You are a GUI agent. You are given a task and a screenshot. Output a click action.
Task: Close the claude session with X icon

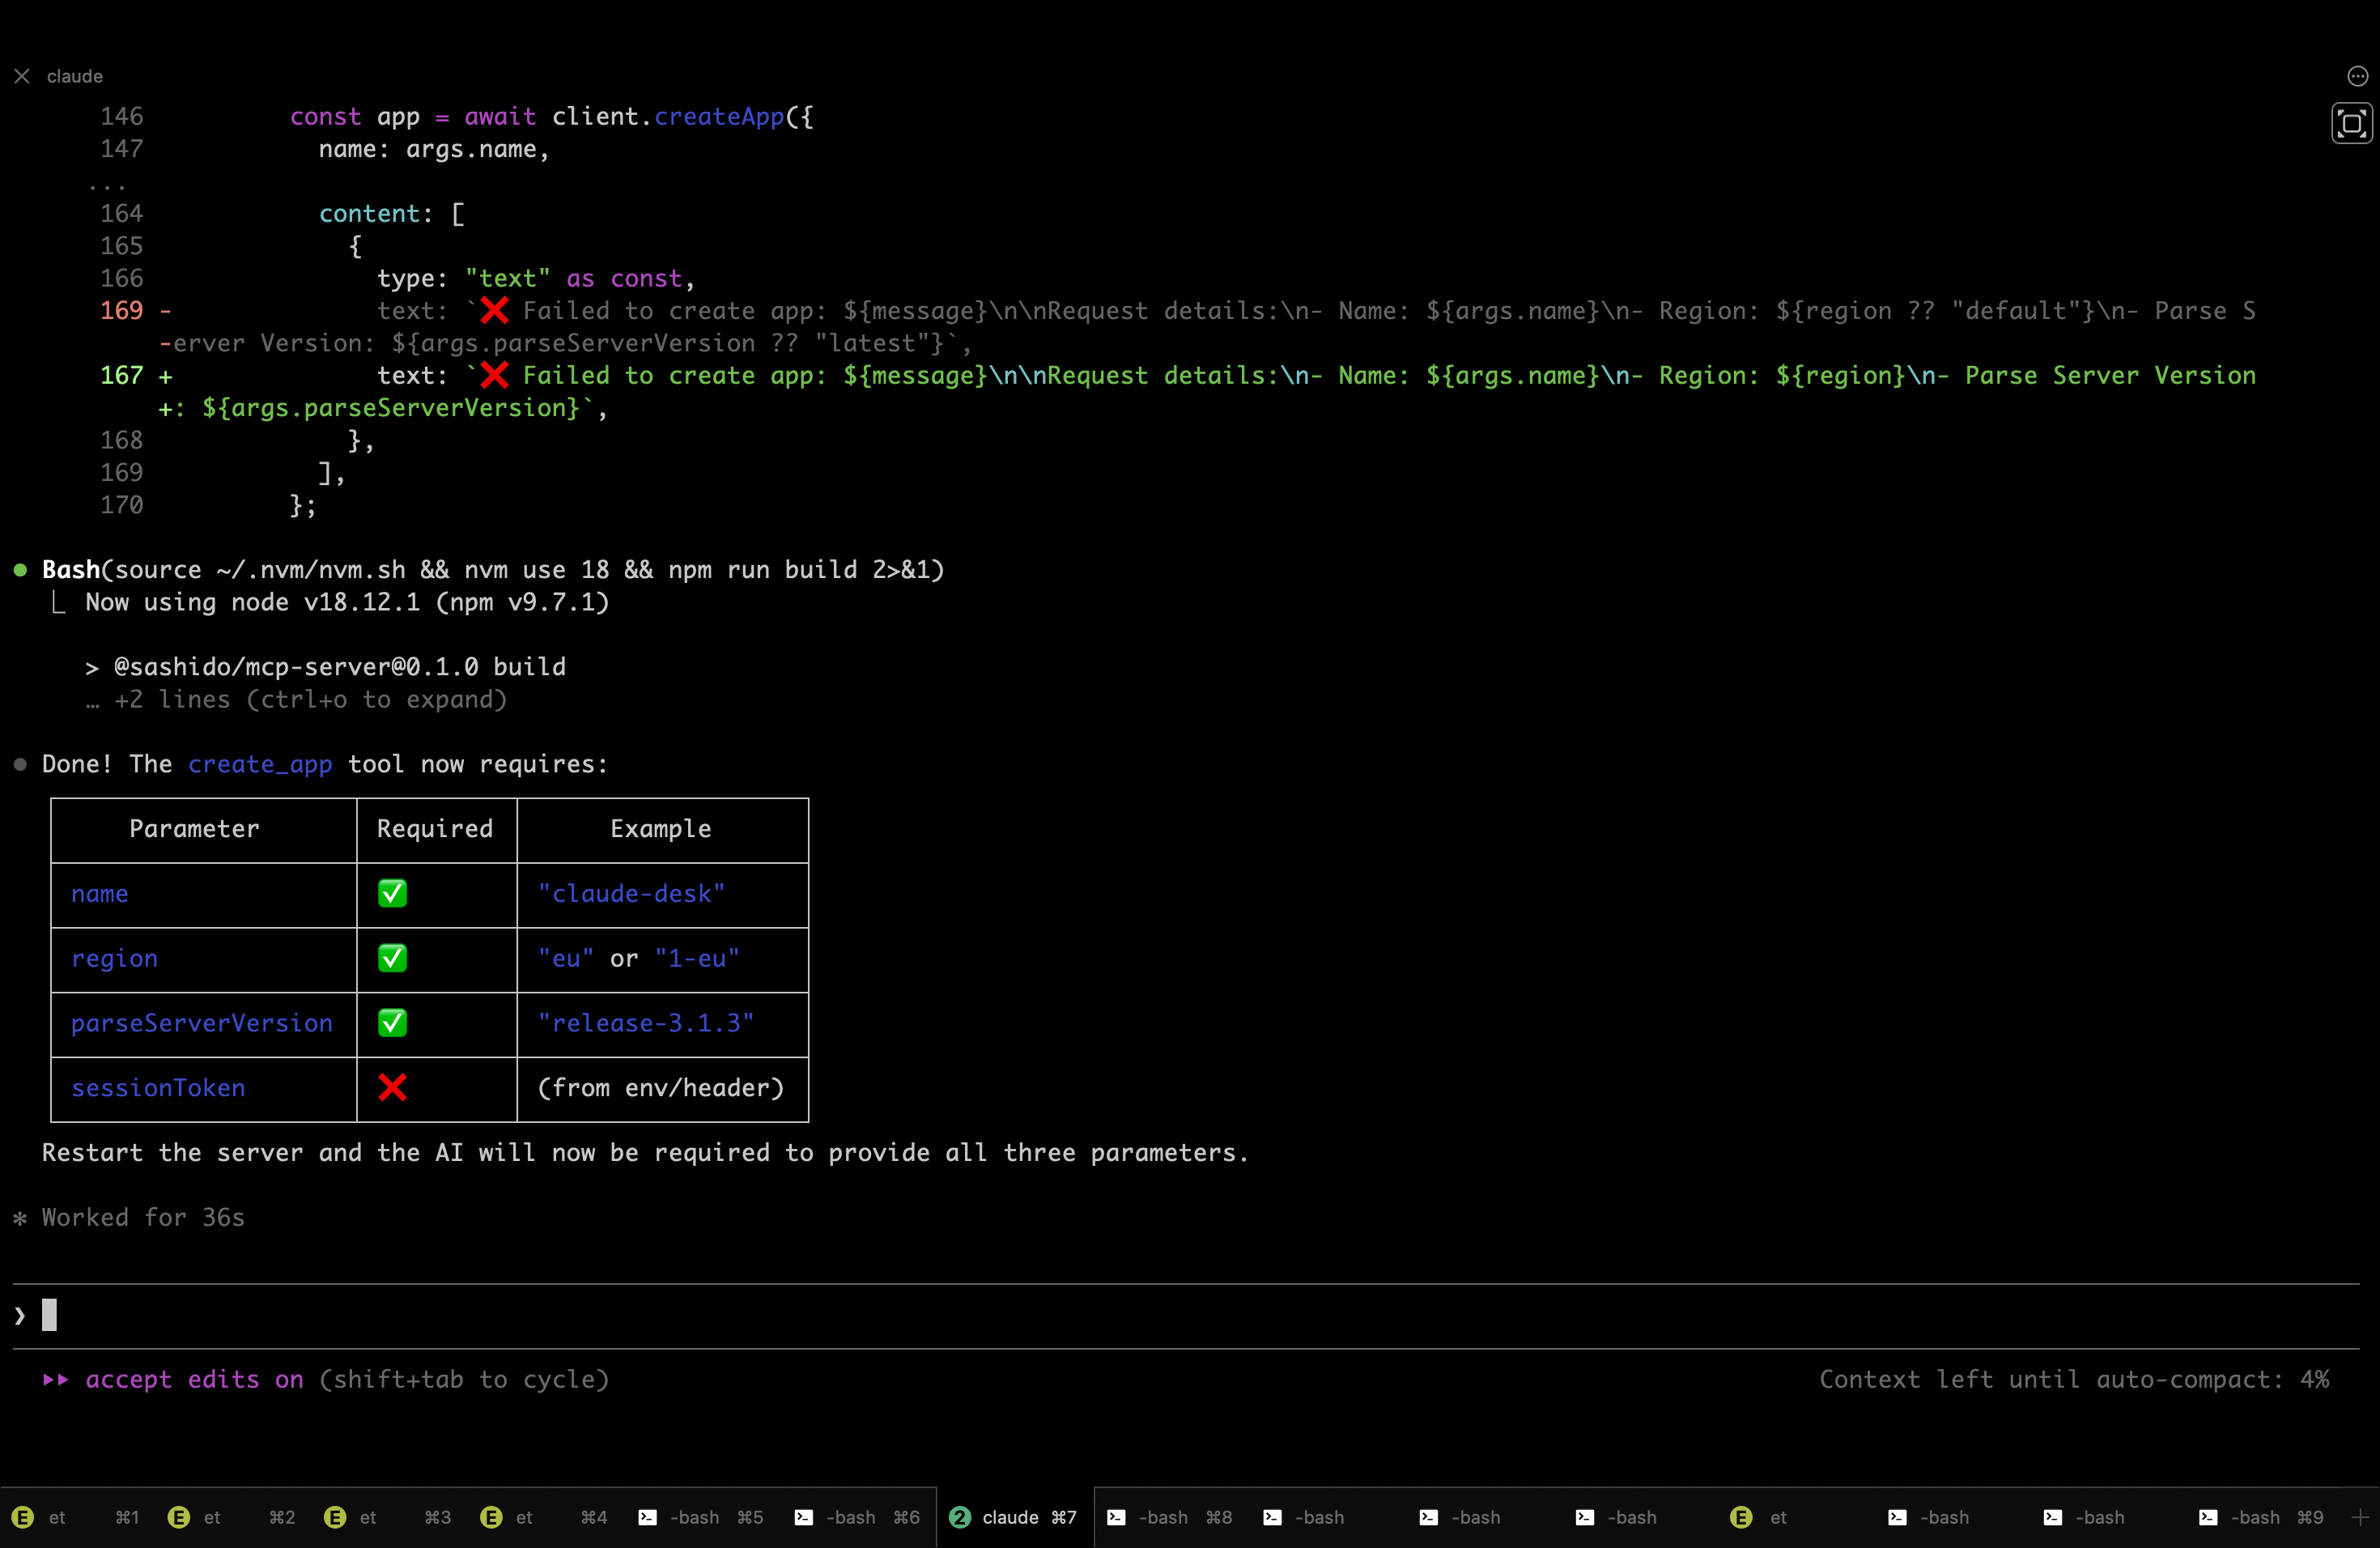(x=22, y=76)
